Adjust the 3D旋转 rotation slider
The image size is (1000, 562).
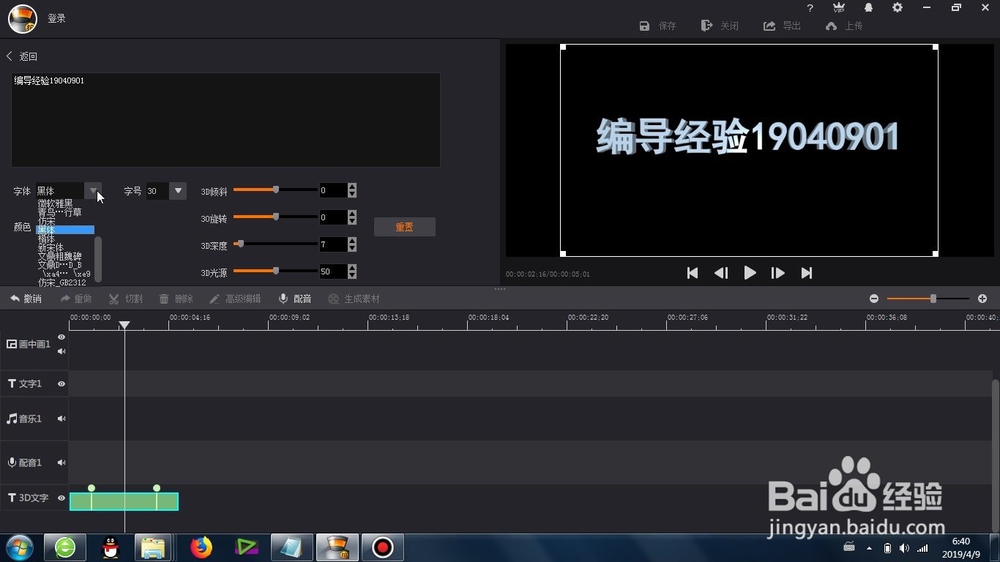pyautogui.click(x=276, y=217)
